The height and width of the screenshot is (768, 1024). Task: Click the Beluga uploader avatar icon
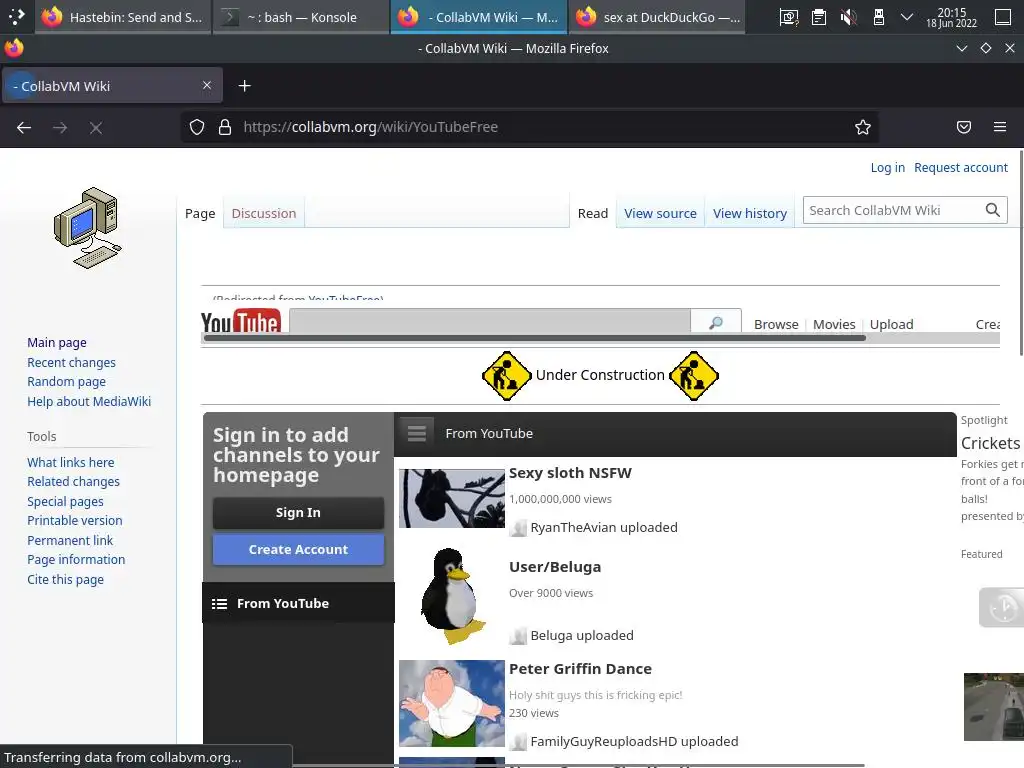[519, 636]
